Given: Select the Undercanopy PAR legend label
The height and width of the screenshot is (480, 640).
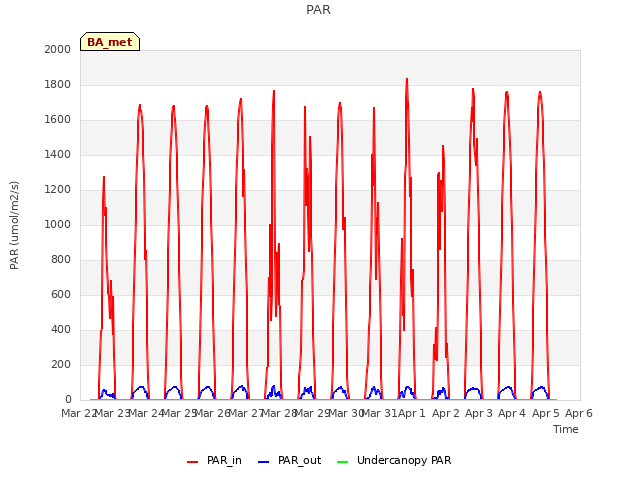Looking at the screenshot, I should click(404, 460).
